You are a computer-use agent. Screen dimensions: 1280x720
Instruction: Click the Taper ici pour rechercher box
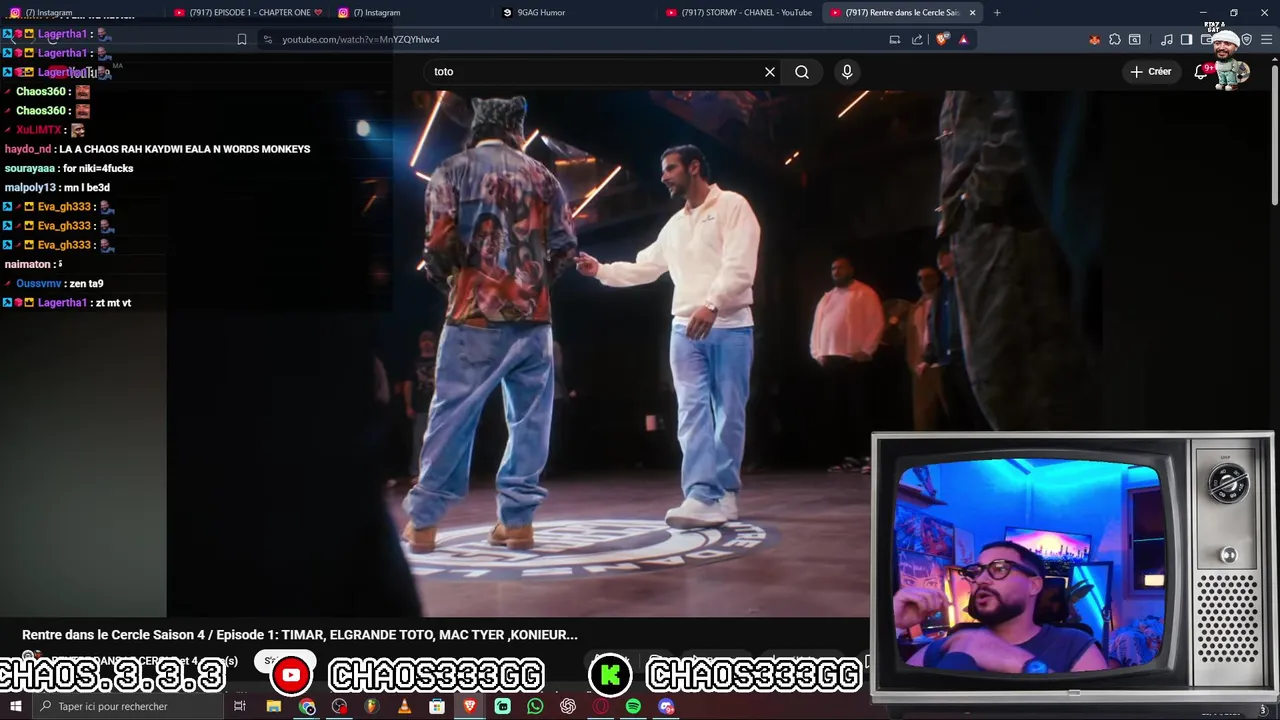click(128, 706)
